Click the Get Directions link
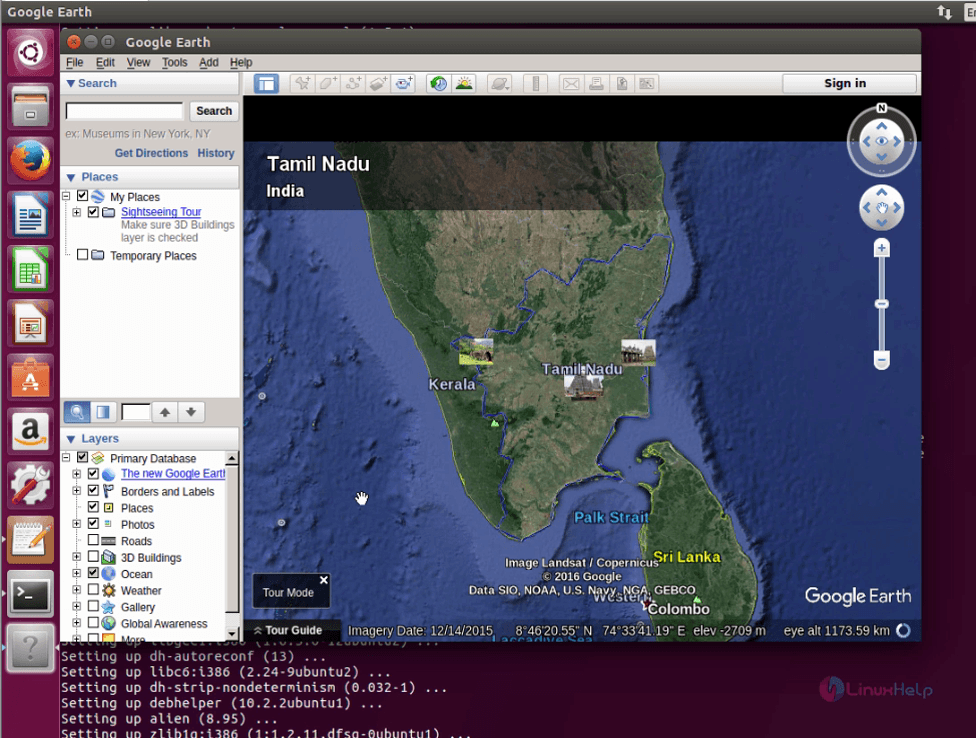The height and width of the screenshot is (738, 976). click(x=151, y=153)
